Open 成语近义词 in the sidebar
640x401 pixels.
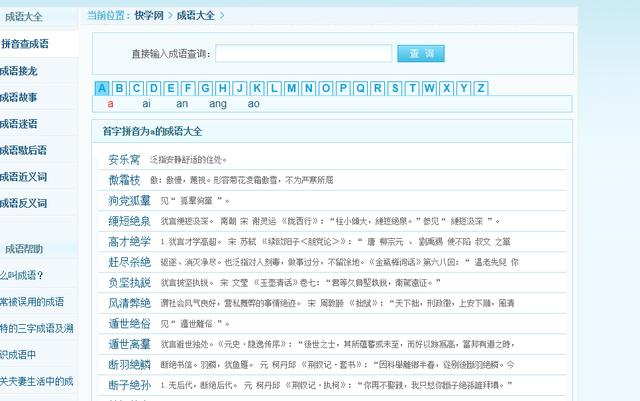click(23, 177)
